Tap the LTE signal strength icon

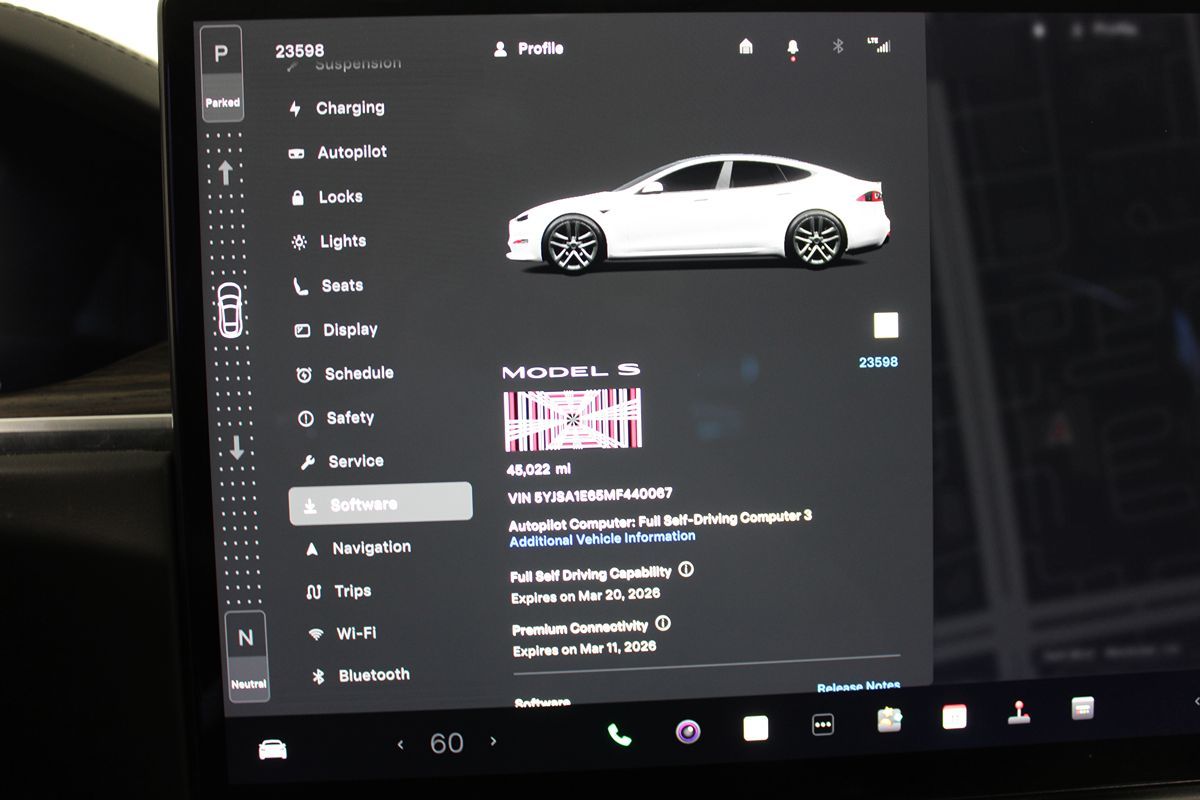pos(879,45)
